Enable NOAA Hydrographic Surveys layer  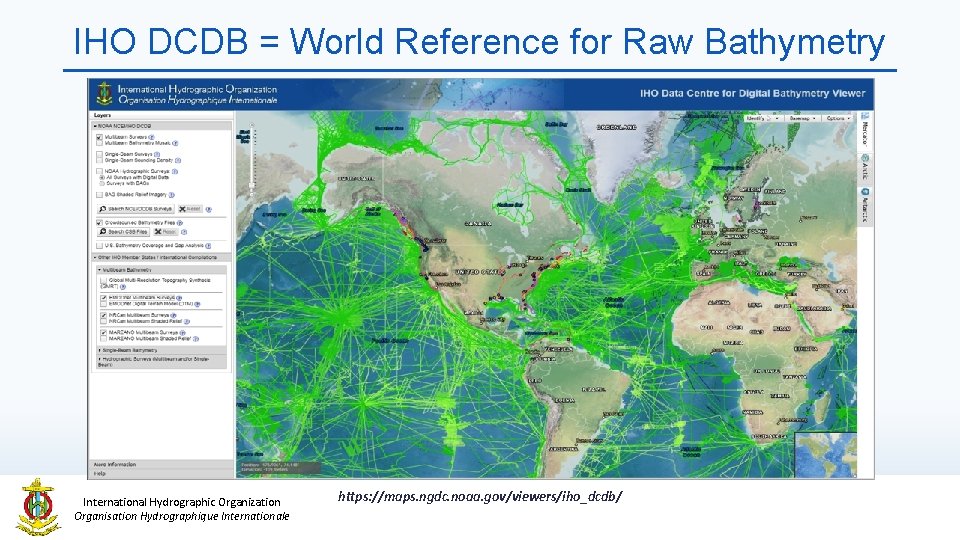click(x=99, y=171)
